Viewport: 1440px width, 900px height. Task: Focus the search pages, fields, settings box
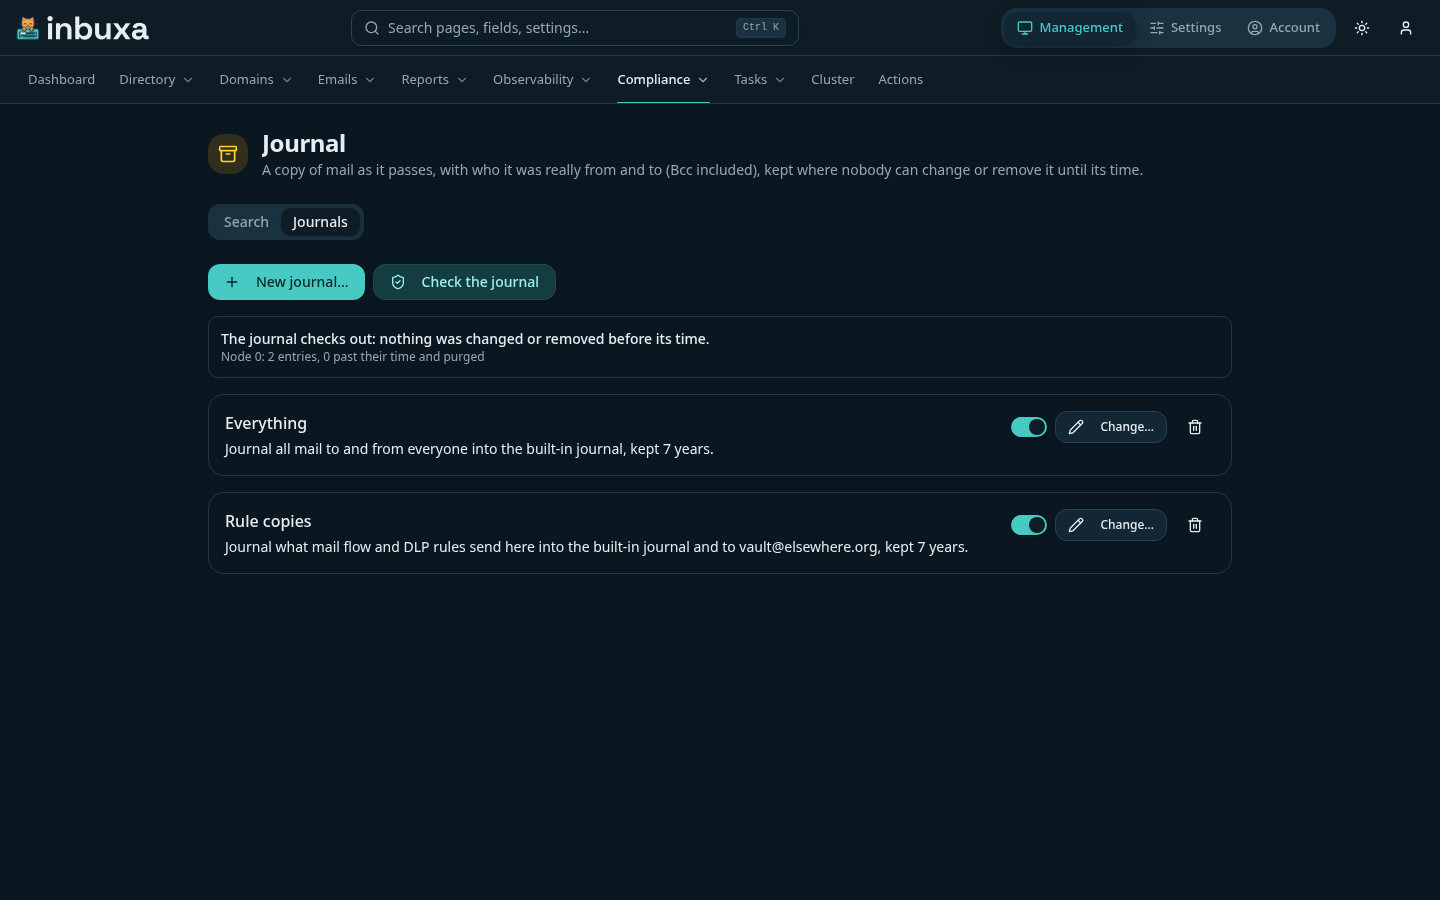575,28
